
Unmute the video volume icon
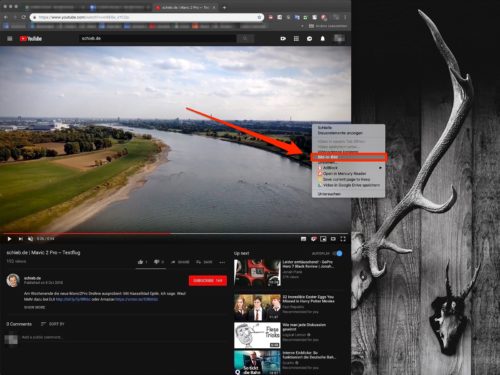point(30,239)
